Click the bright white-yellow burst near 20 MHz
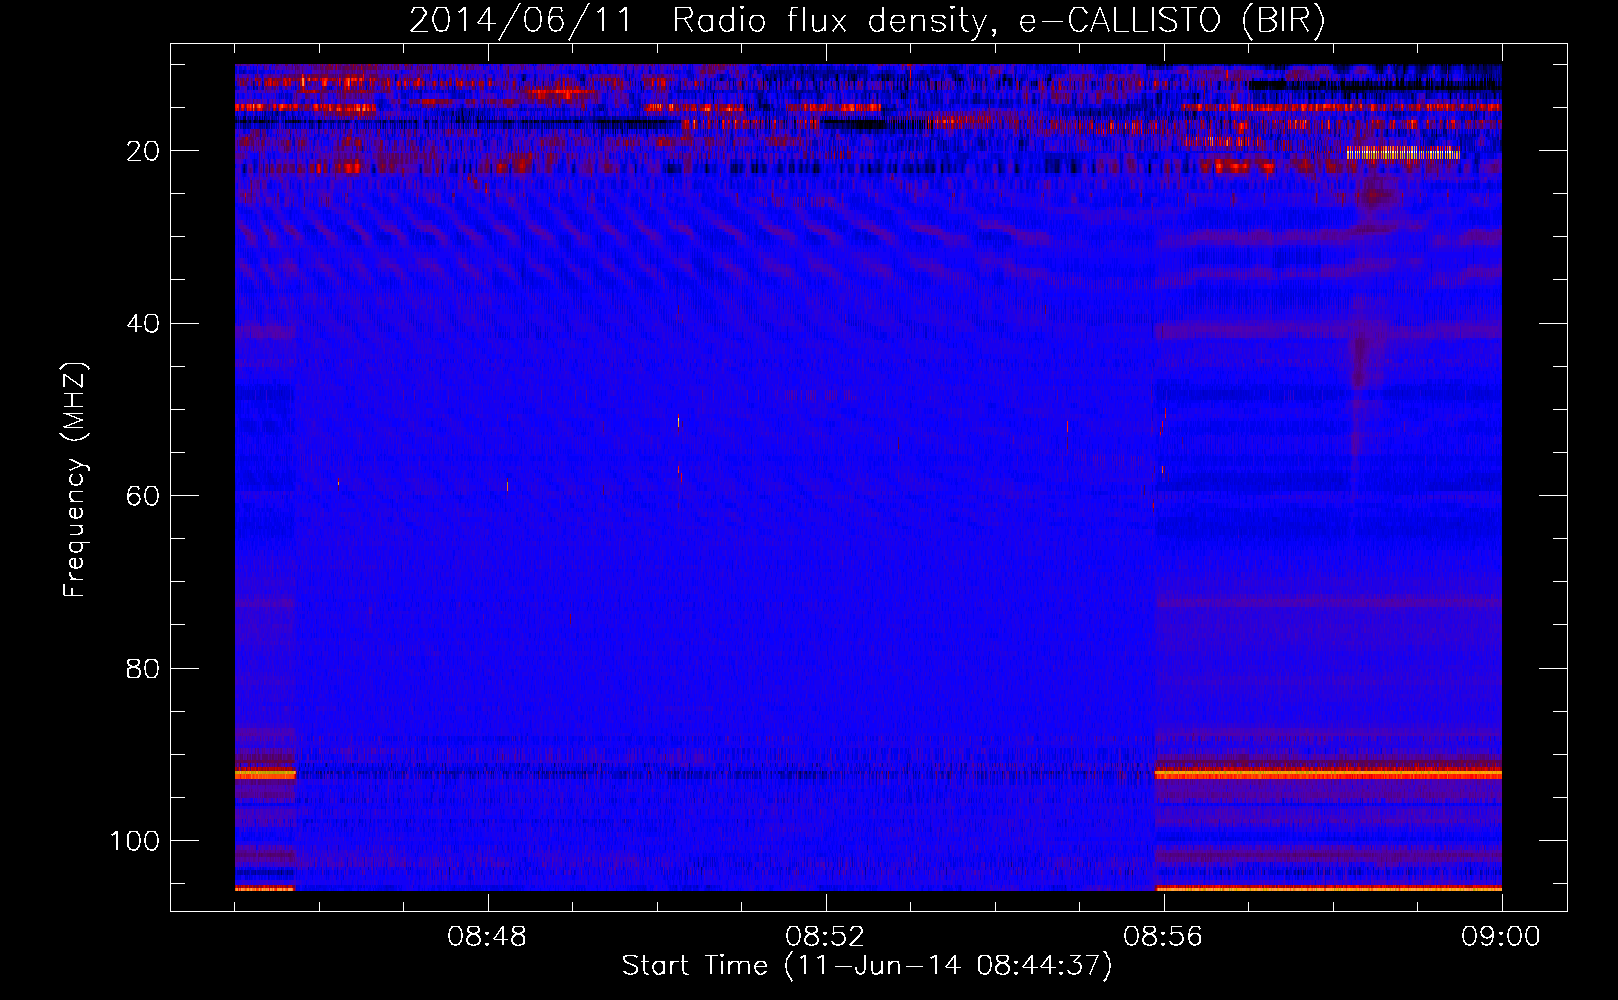Image resolution: width=1618 pixels, height=1000 pixels. (x=1403, y=154)
